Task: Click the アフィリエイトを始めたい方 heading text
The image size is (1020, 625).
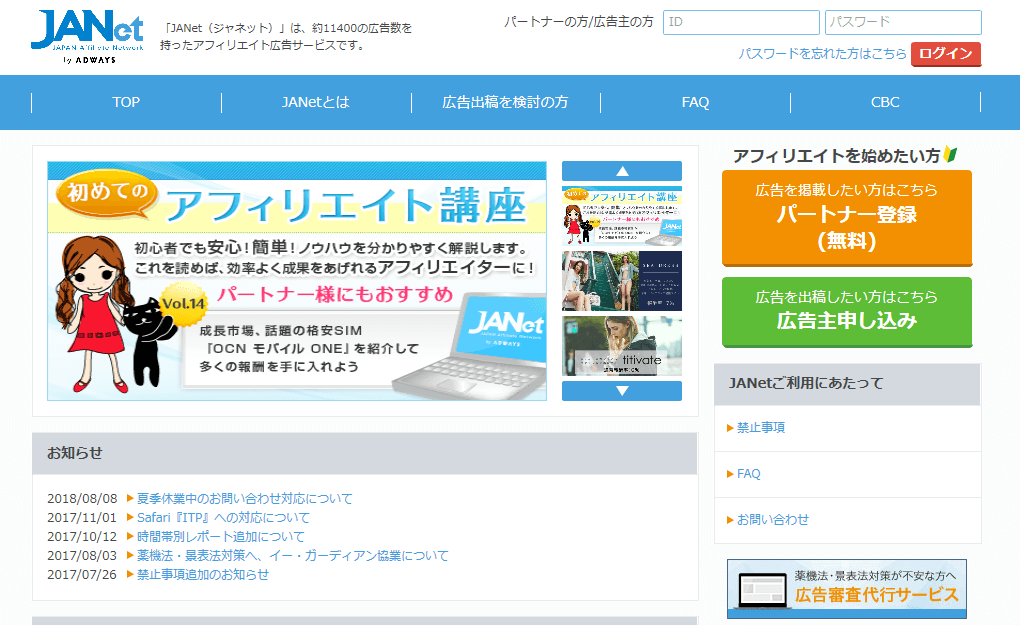Action: click(x=837, y=155)
